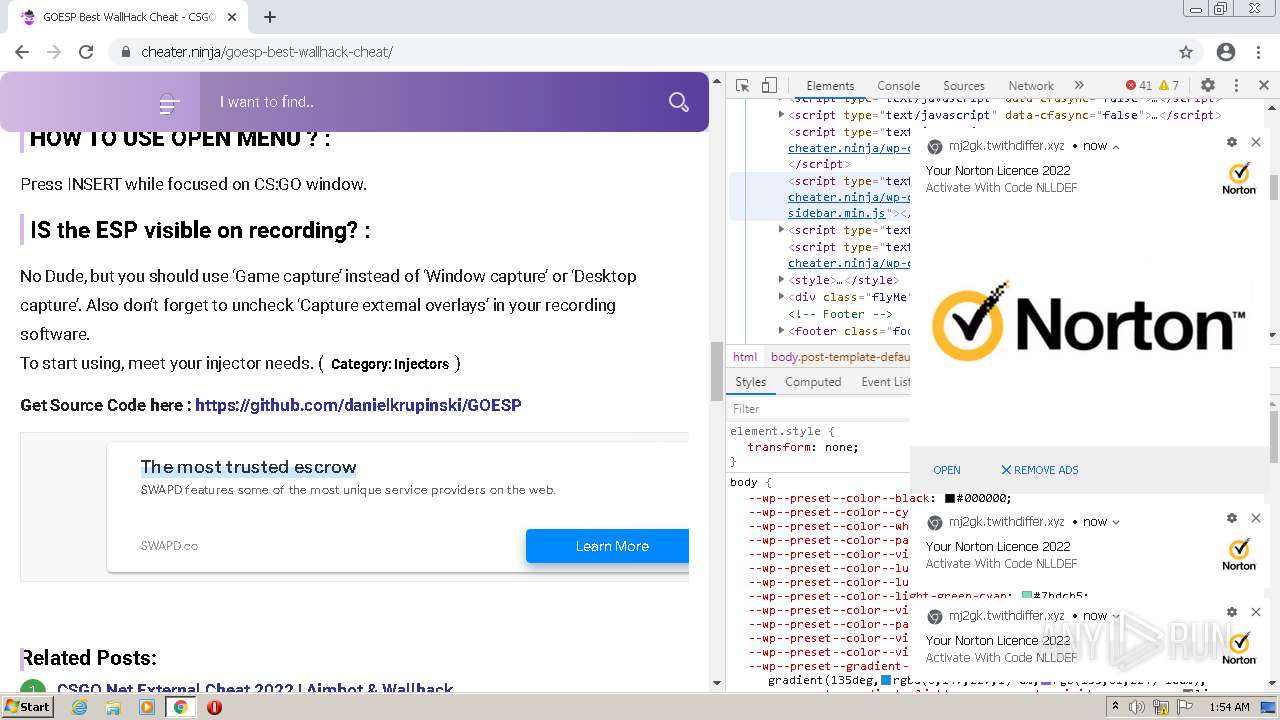Reload the current page
The width and height of the screenshot is (1280, 720).
click(x=86, y=52)
